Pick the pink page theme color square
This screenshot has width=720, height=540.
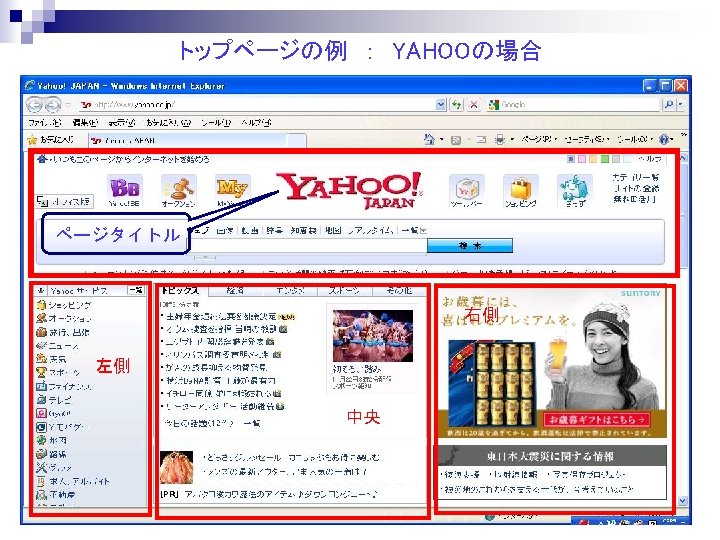(x=582, y=159)
